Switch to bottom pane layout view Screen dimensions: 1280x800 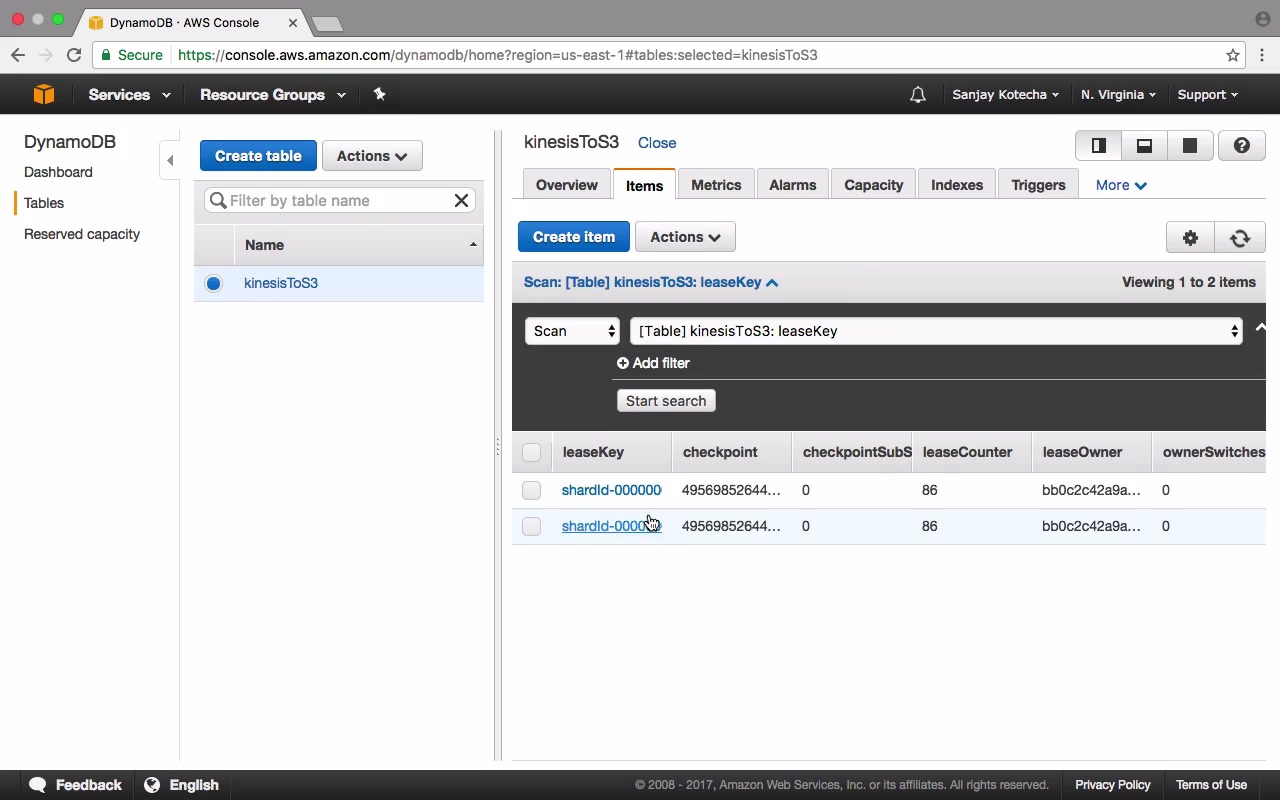point(1144,146)
